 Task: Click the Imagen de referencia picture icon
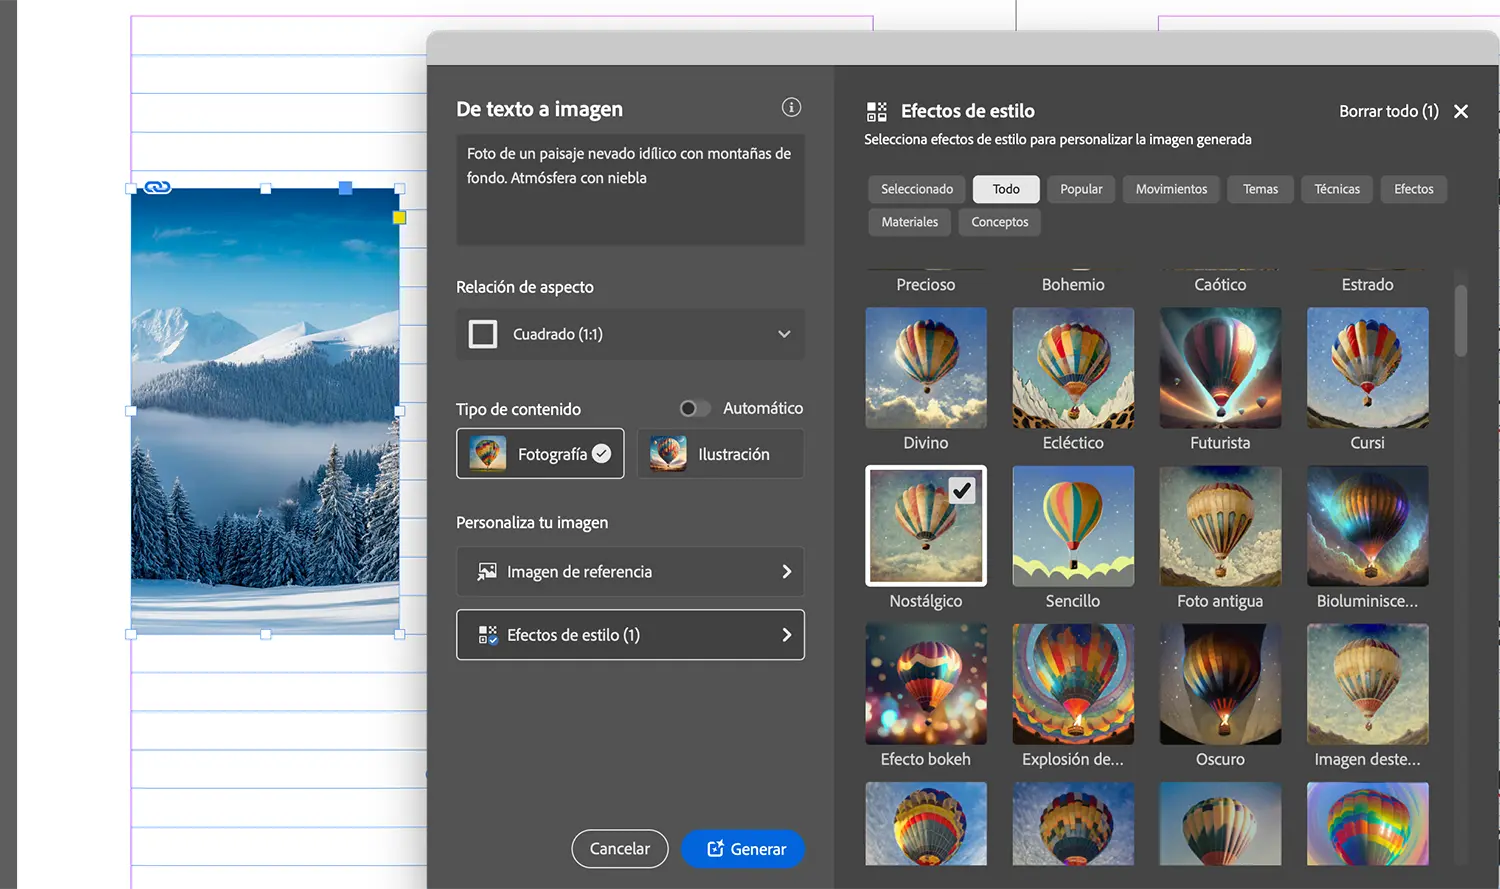click(487, 572)
